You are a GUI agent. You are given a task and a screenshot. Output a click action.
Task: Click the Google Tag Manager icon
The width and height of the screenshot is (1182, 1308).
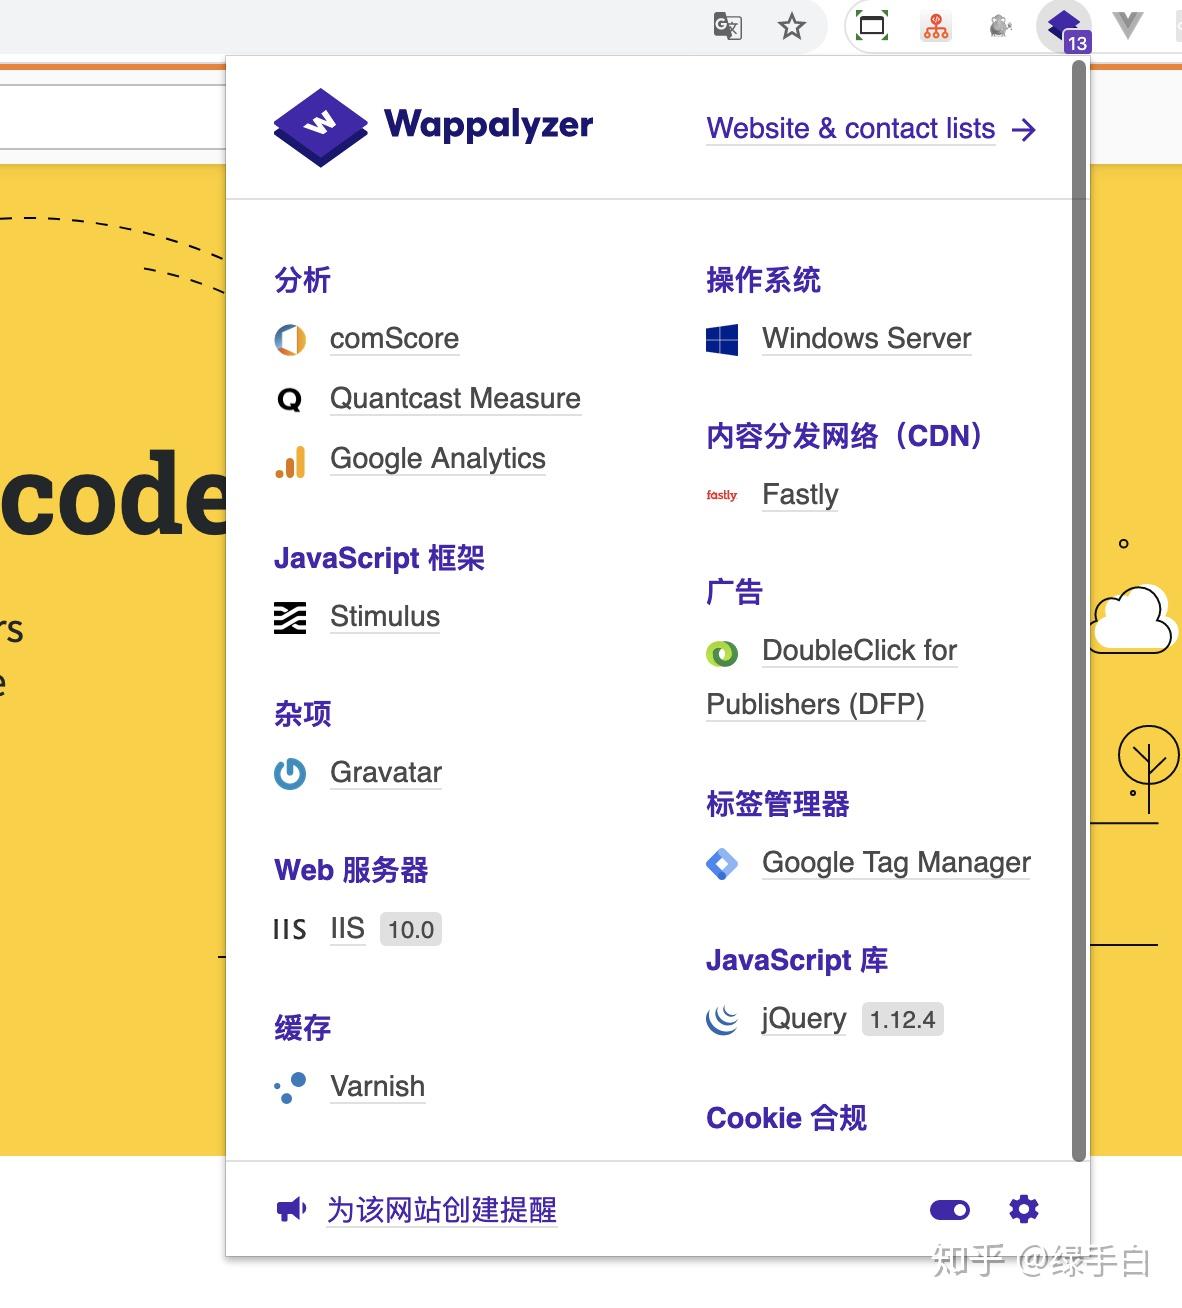(722, 864)
